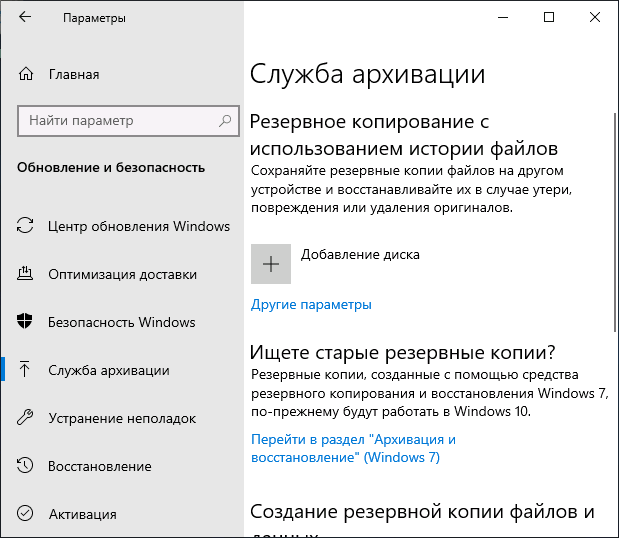Maximize the Параметры window
Screen dimensions: 619x538
coord(549,17)
